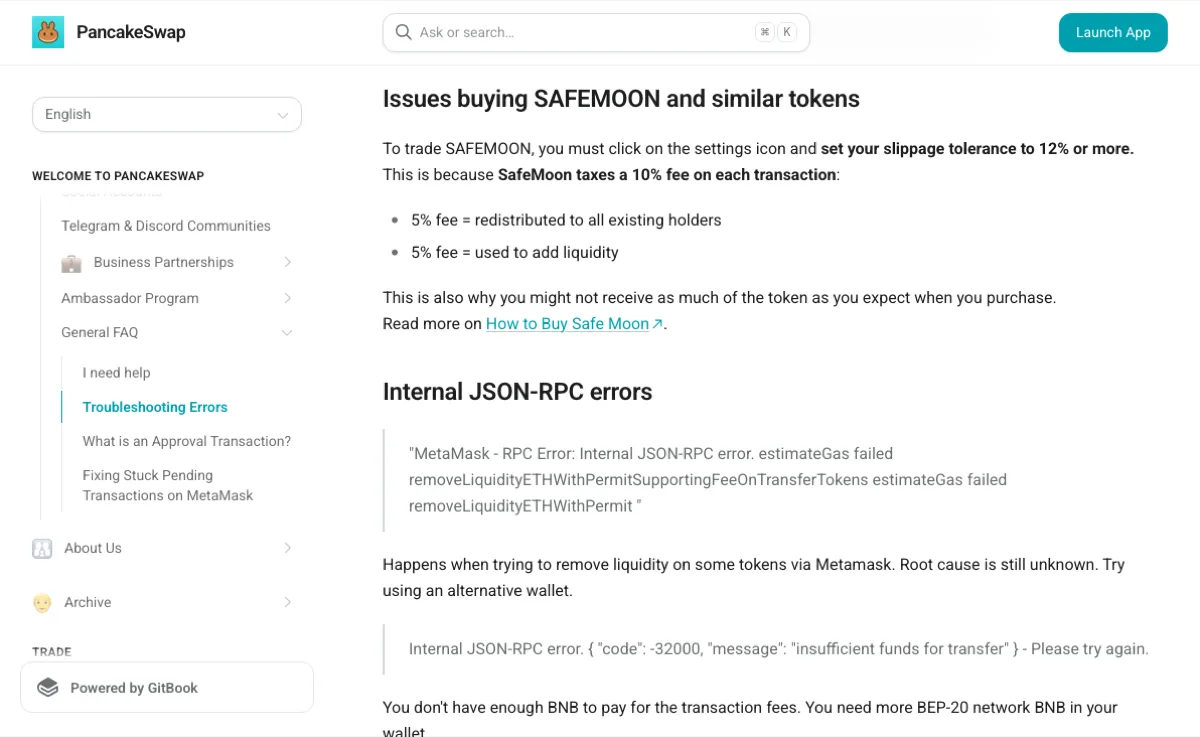Open the Archive section
The width and height of the screenshot is (1200, 737).
point(88,602)
